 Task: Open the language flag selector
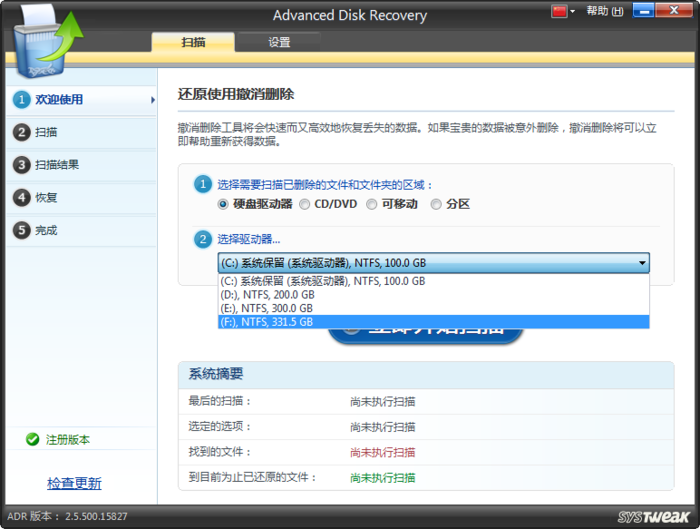[x=559, y=11]
